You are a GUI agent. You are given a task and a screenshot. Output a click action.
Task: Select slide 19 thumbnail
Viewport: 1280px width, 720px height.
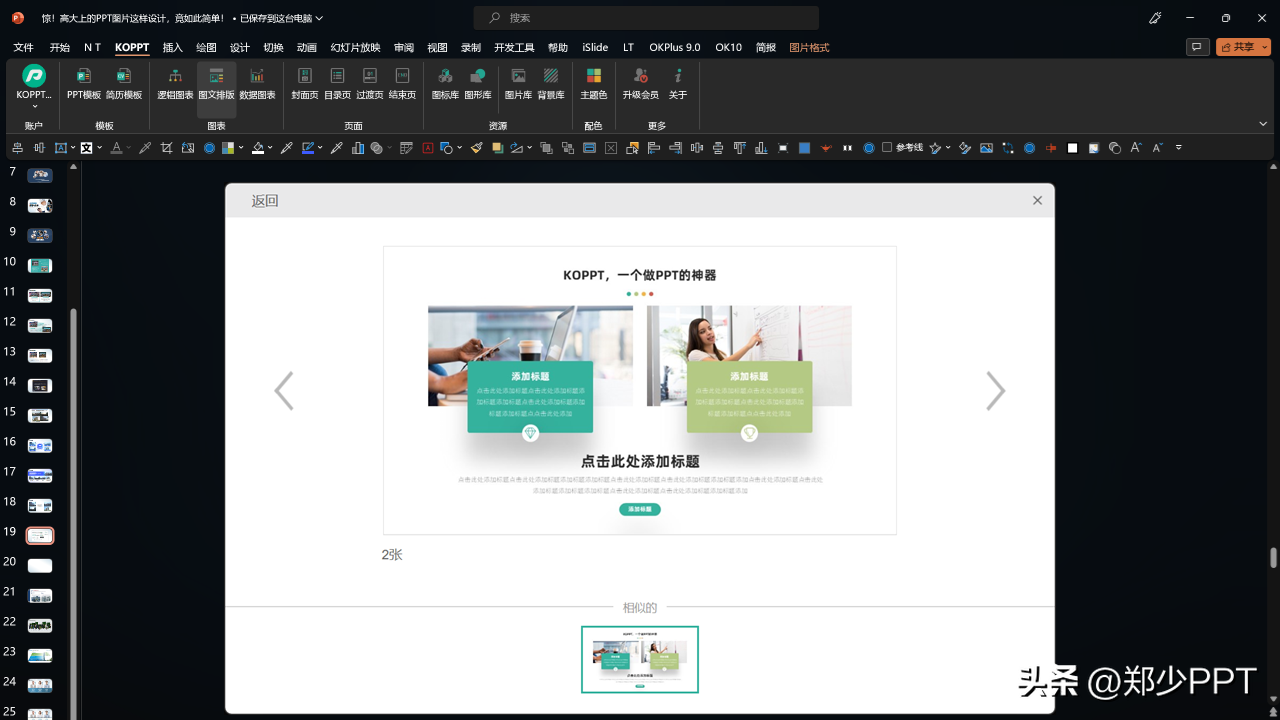(40, 536)
